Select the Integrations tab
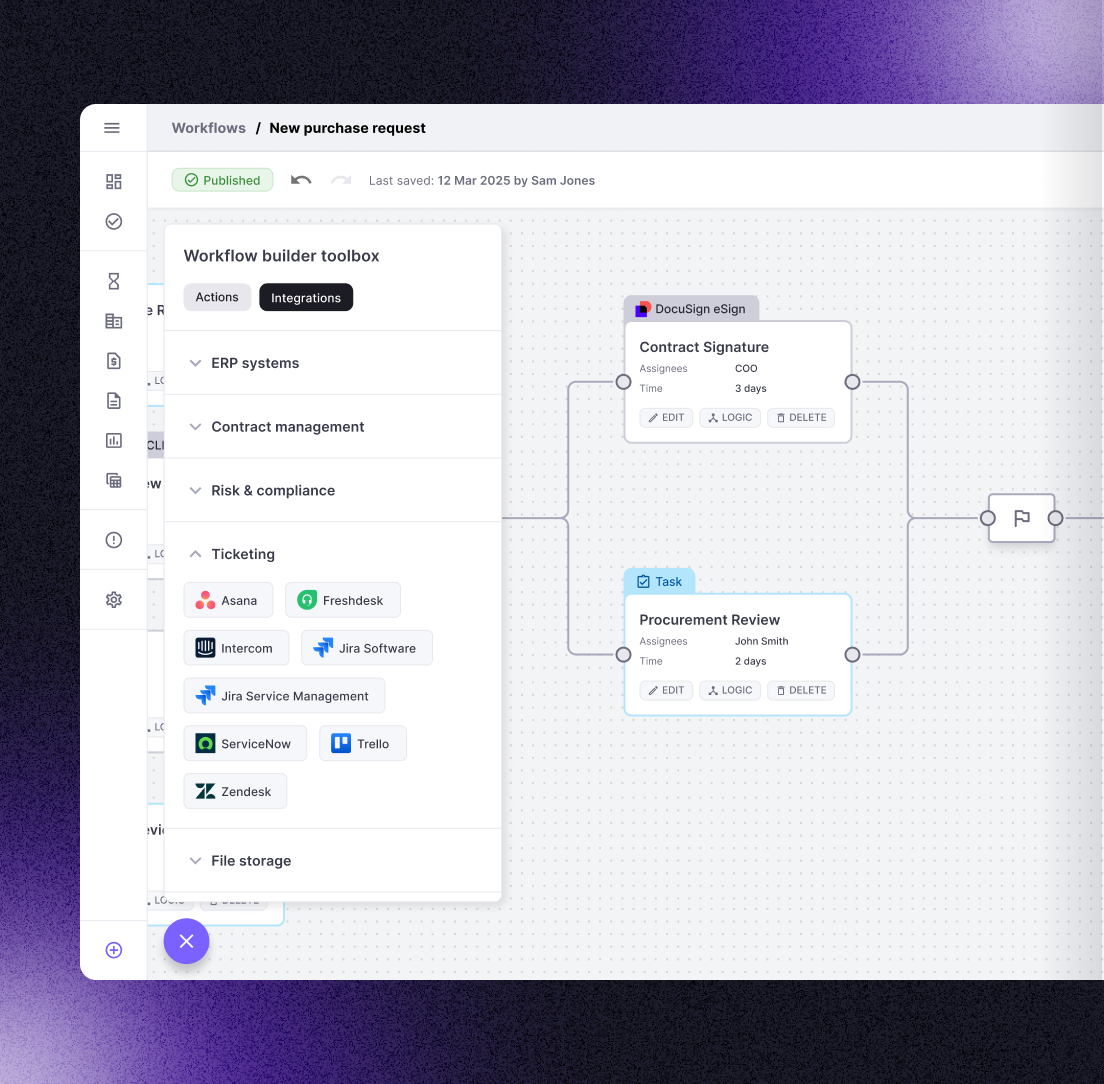Screen dimensions: 1104x1084 pos(306,297)
